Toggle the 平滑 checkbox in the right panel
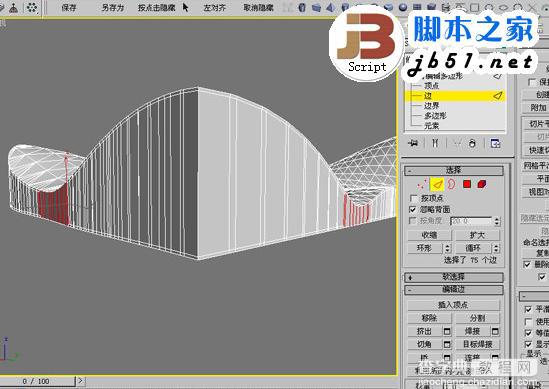 click(x=528, y=310)
